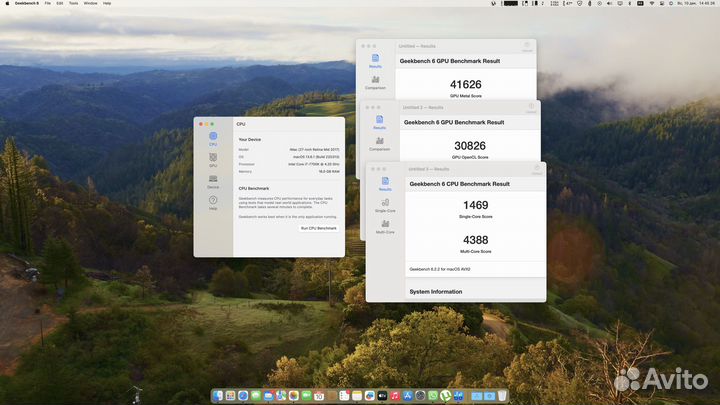Click the Run CPU Benchmark button
720x405 pixels.
(319, 228)
